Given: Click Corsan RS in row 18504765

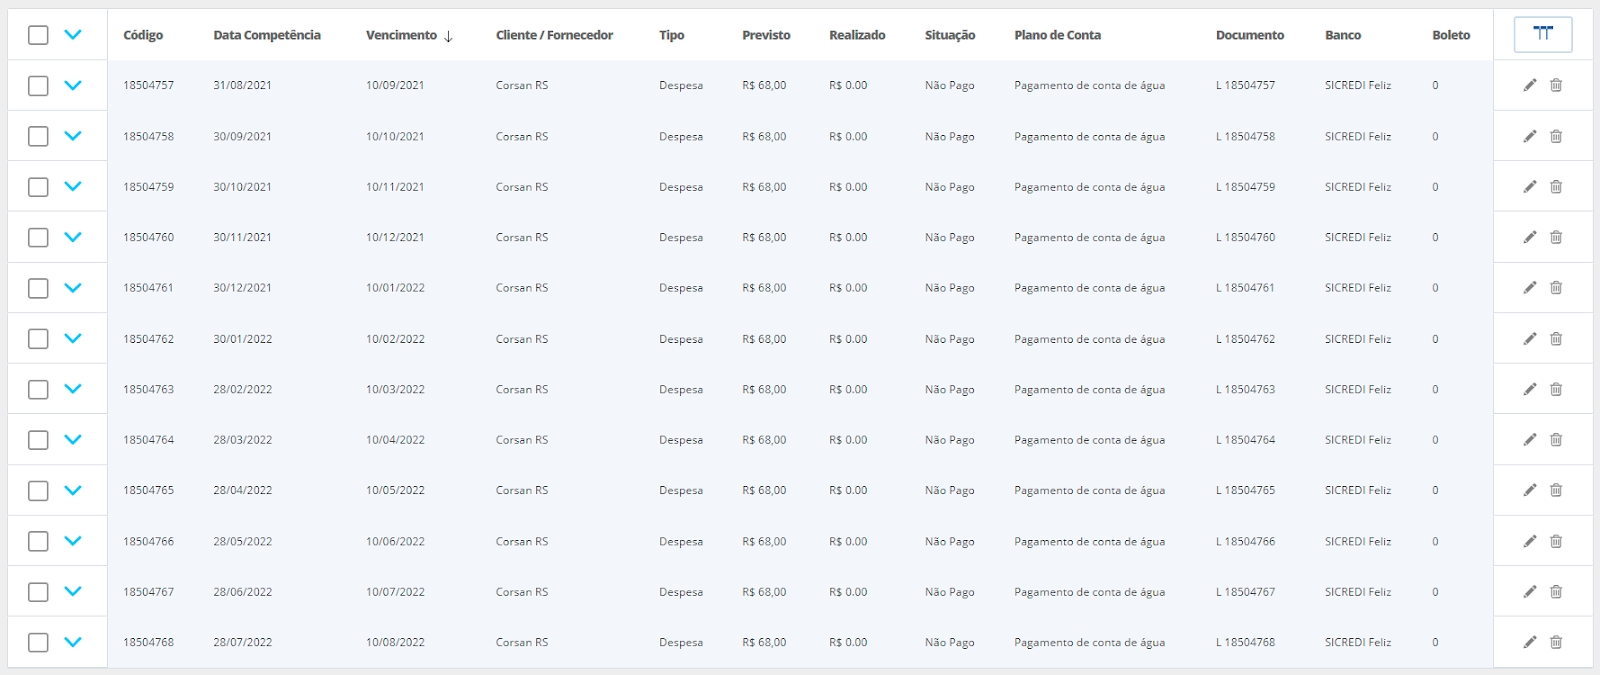Looking at the screenshot, I should (522, 490).
